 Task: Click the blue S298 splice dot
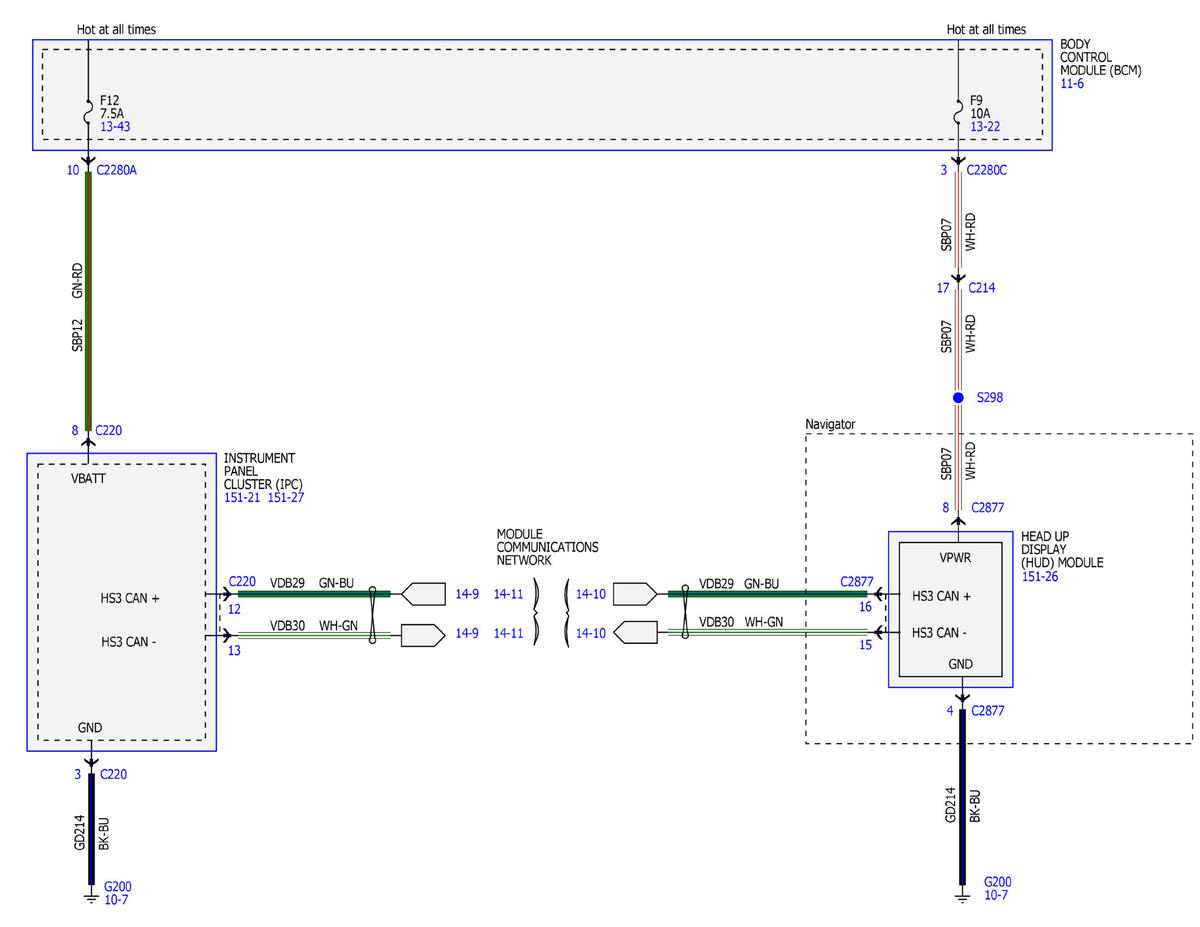coord(958,397)
